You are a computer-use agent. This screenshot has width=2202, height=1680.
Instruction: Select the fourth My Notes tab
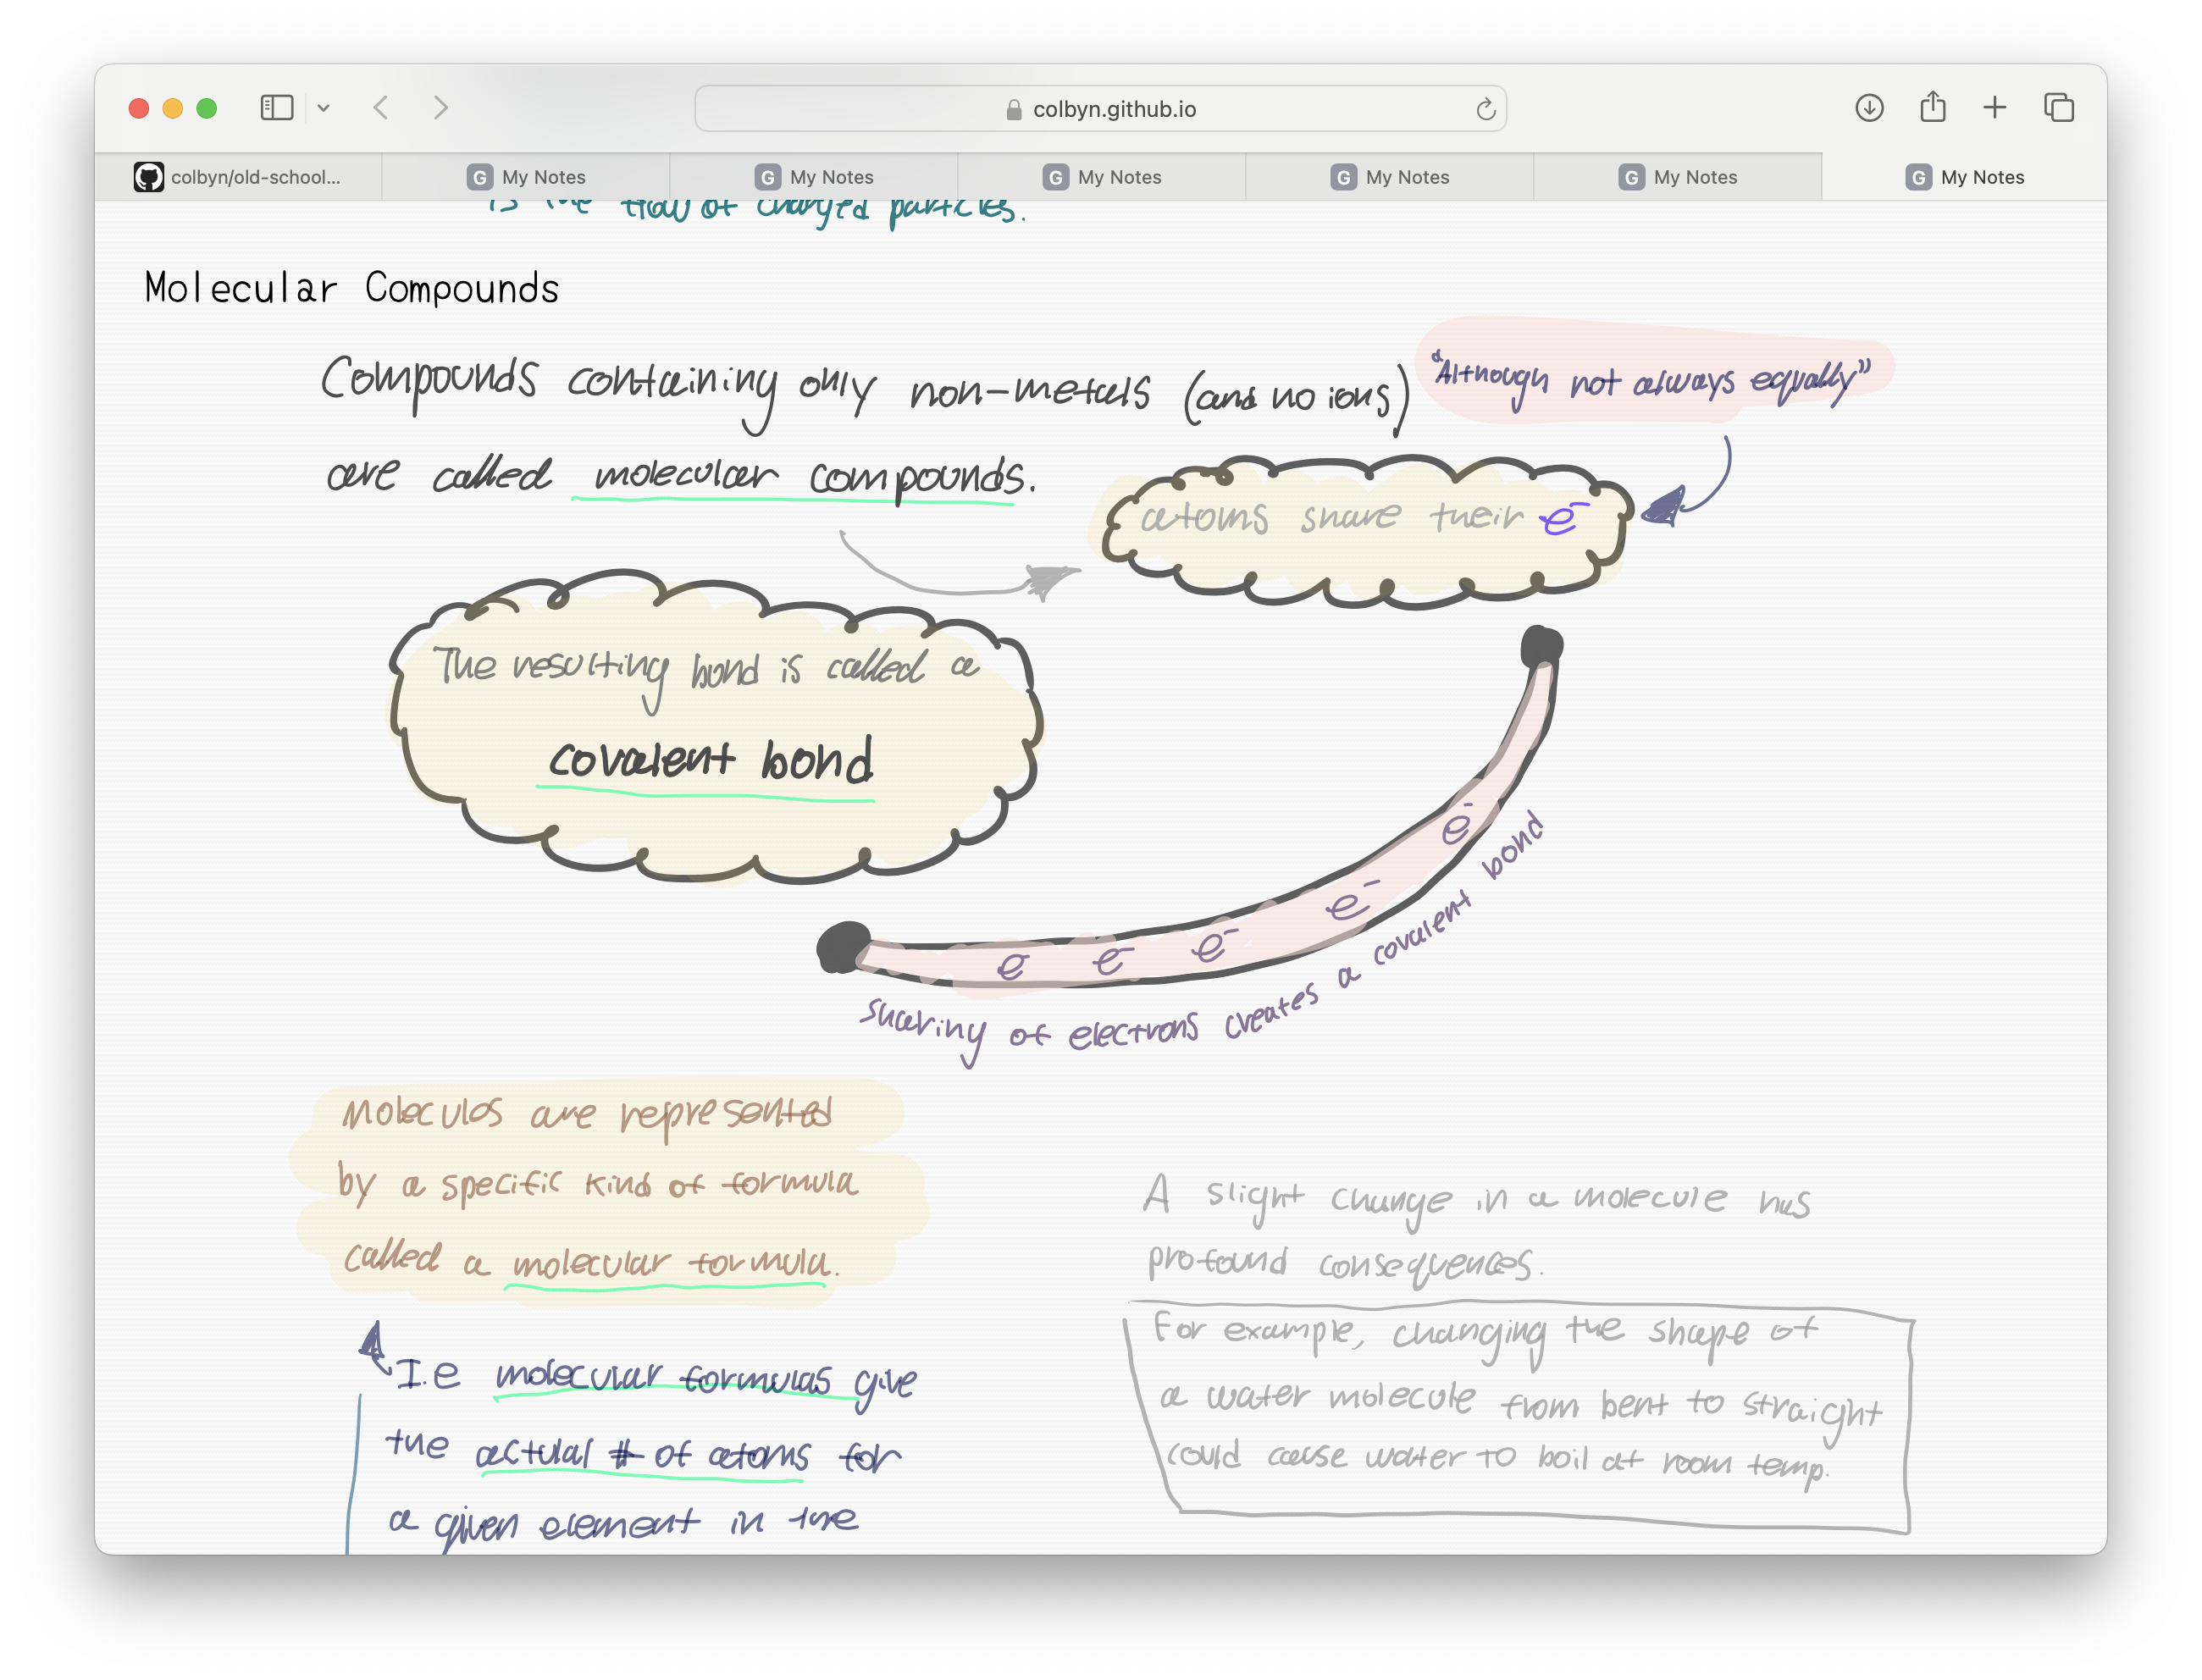click(x=1393, y=177)
